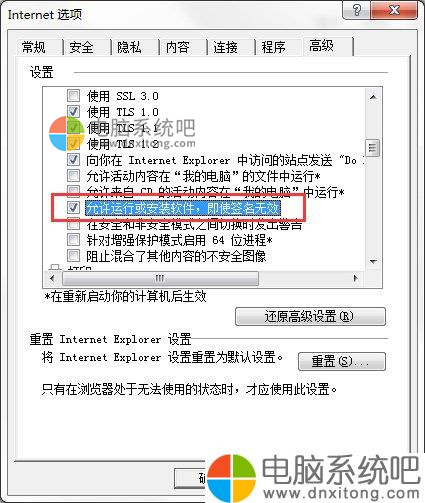Viewport: 425px width, 503px height.
Task: Select the 隐私 tab
Action: coord(129,47)
